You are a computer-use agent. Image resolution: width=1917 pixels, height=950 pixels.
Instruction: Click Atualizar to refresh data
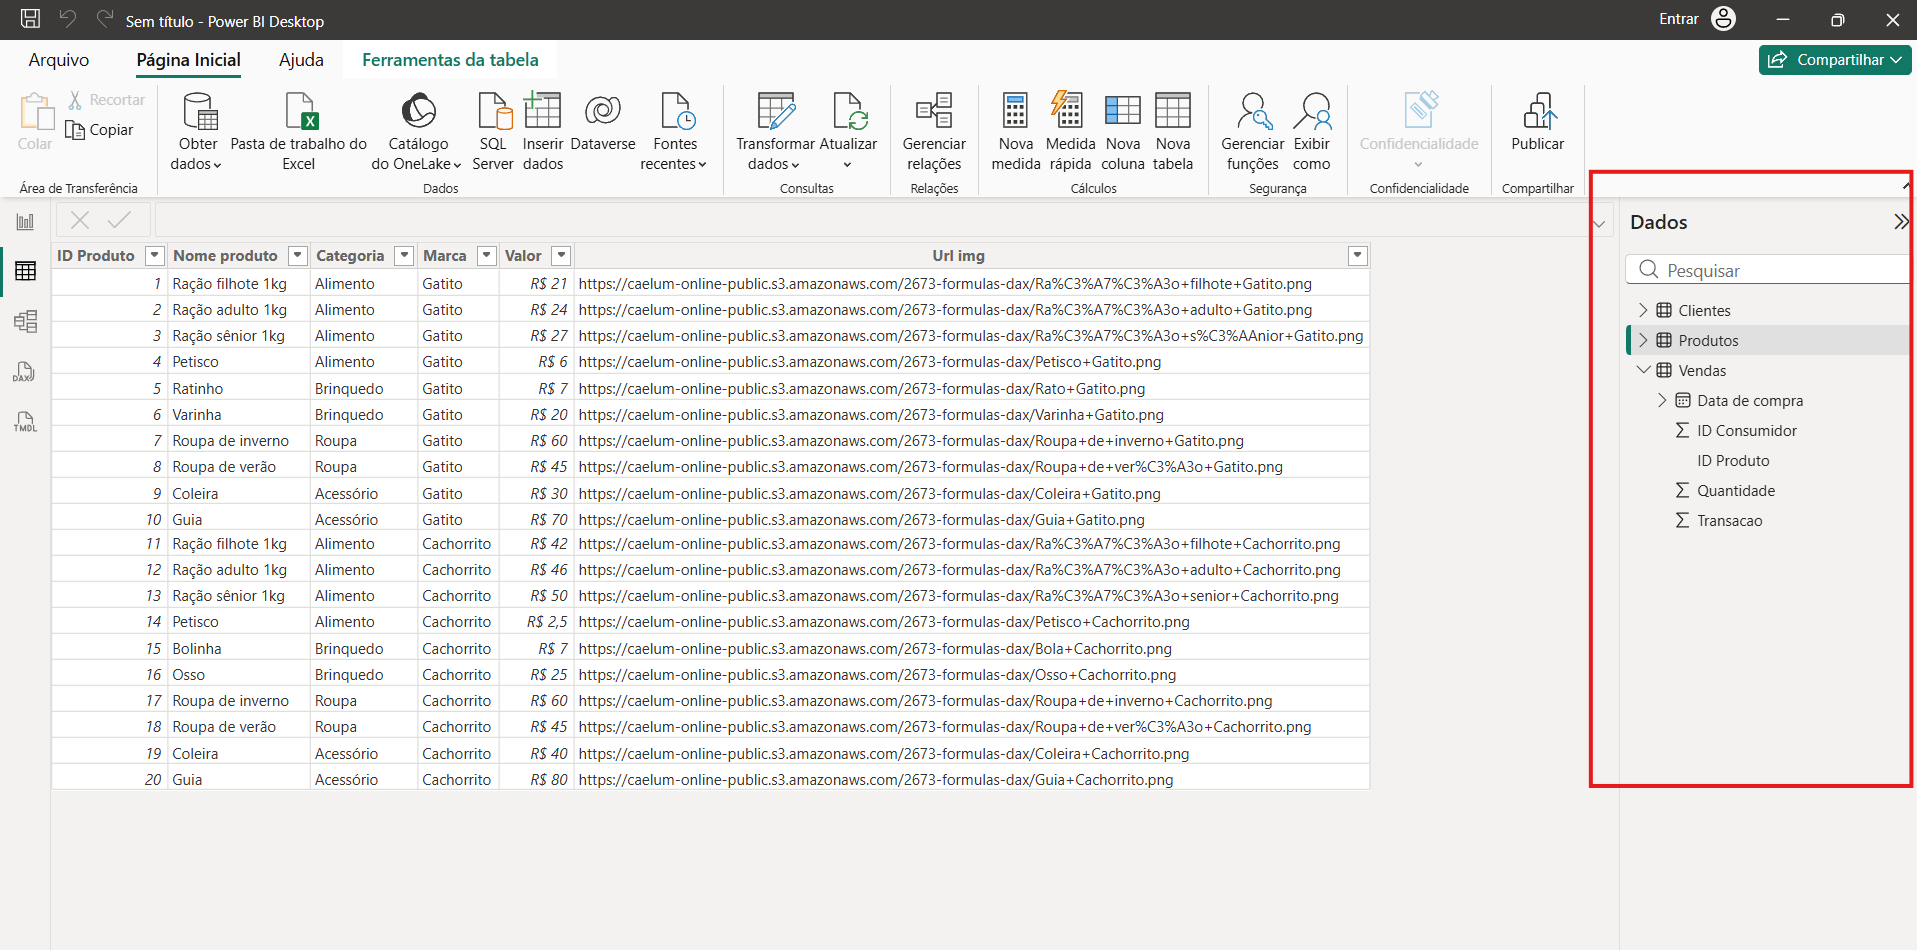pyautogui.click(x=848, y=132)
